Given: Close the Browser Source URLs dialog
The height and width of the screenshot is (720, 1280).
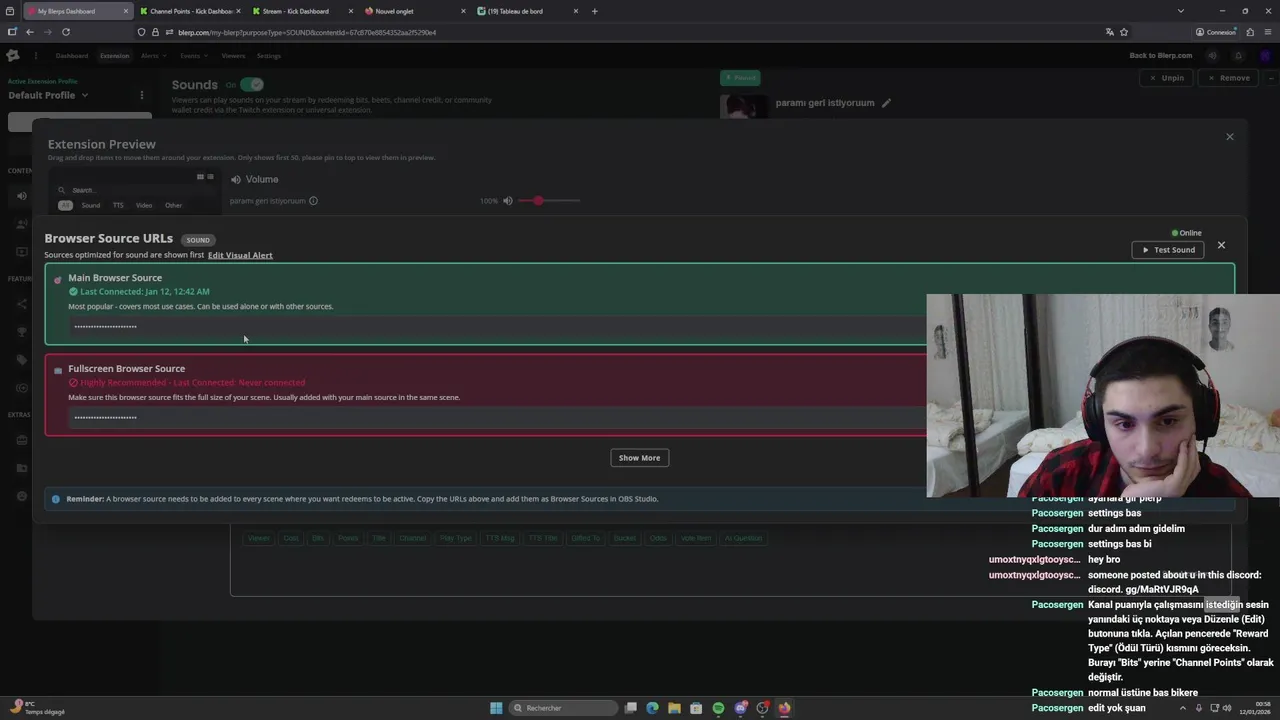Looking at the screenshot, I should coord(1221,245).
